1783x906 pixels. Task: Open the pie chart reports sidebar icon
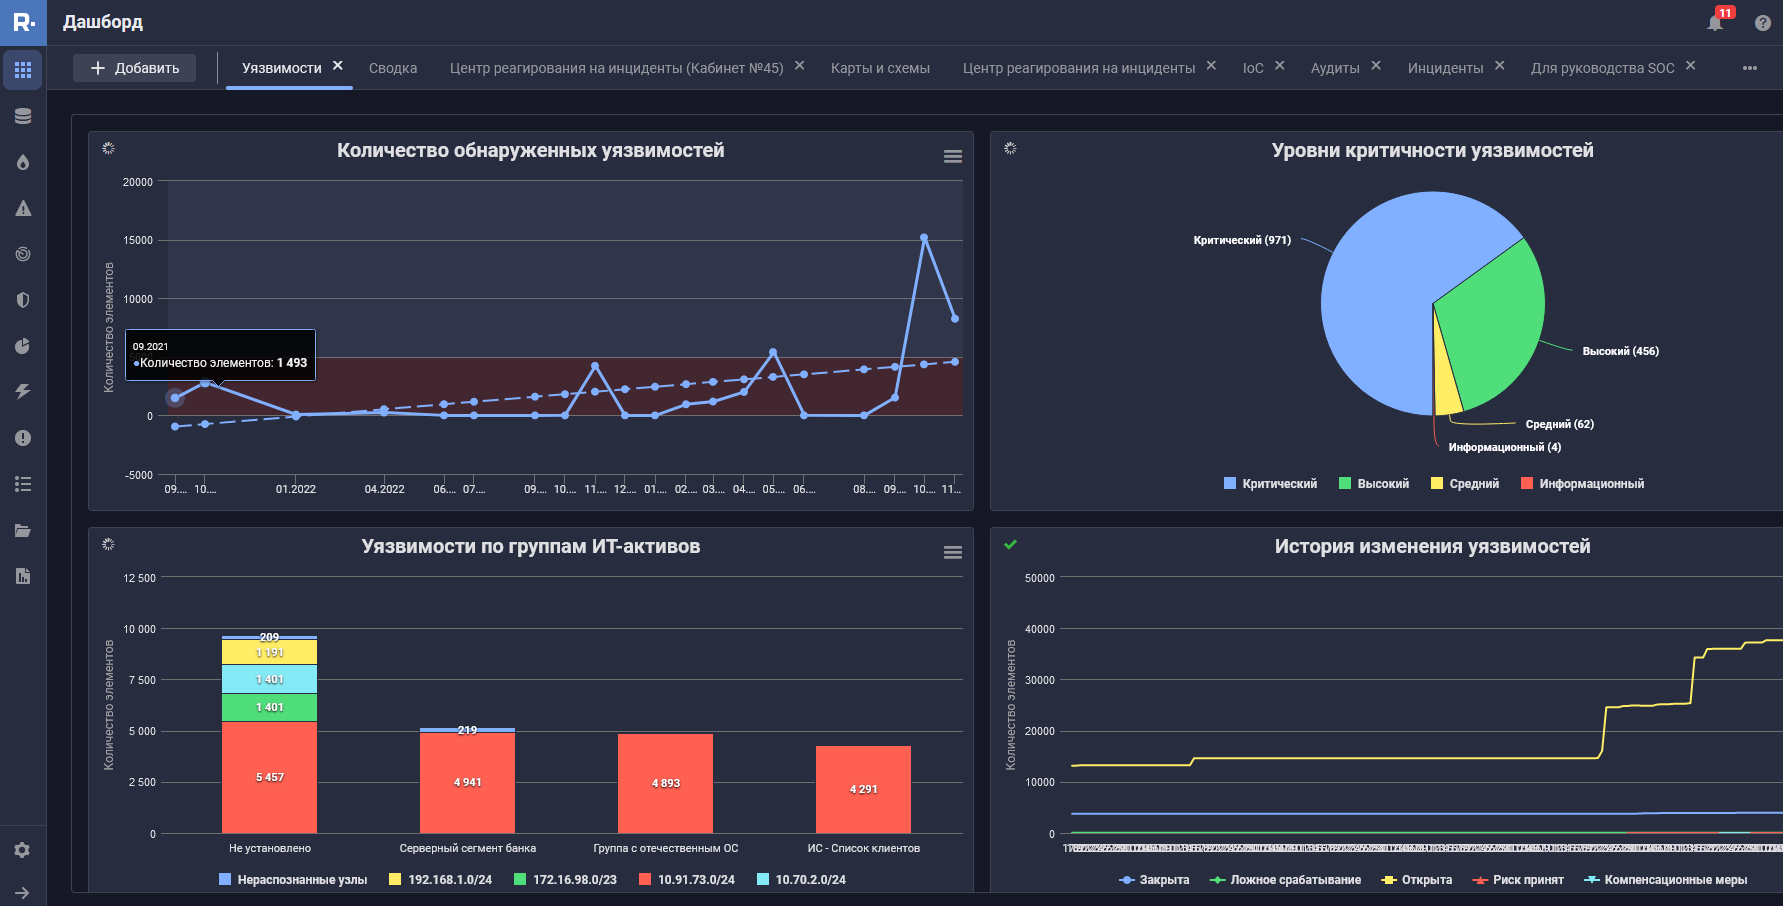click(x=23, y=346)
